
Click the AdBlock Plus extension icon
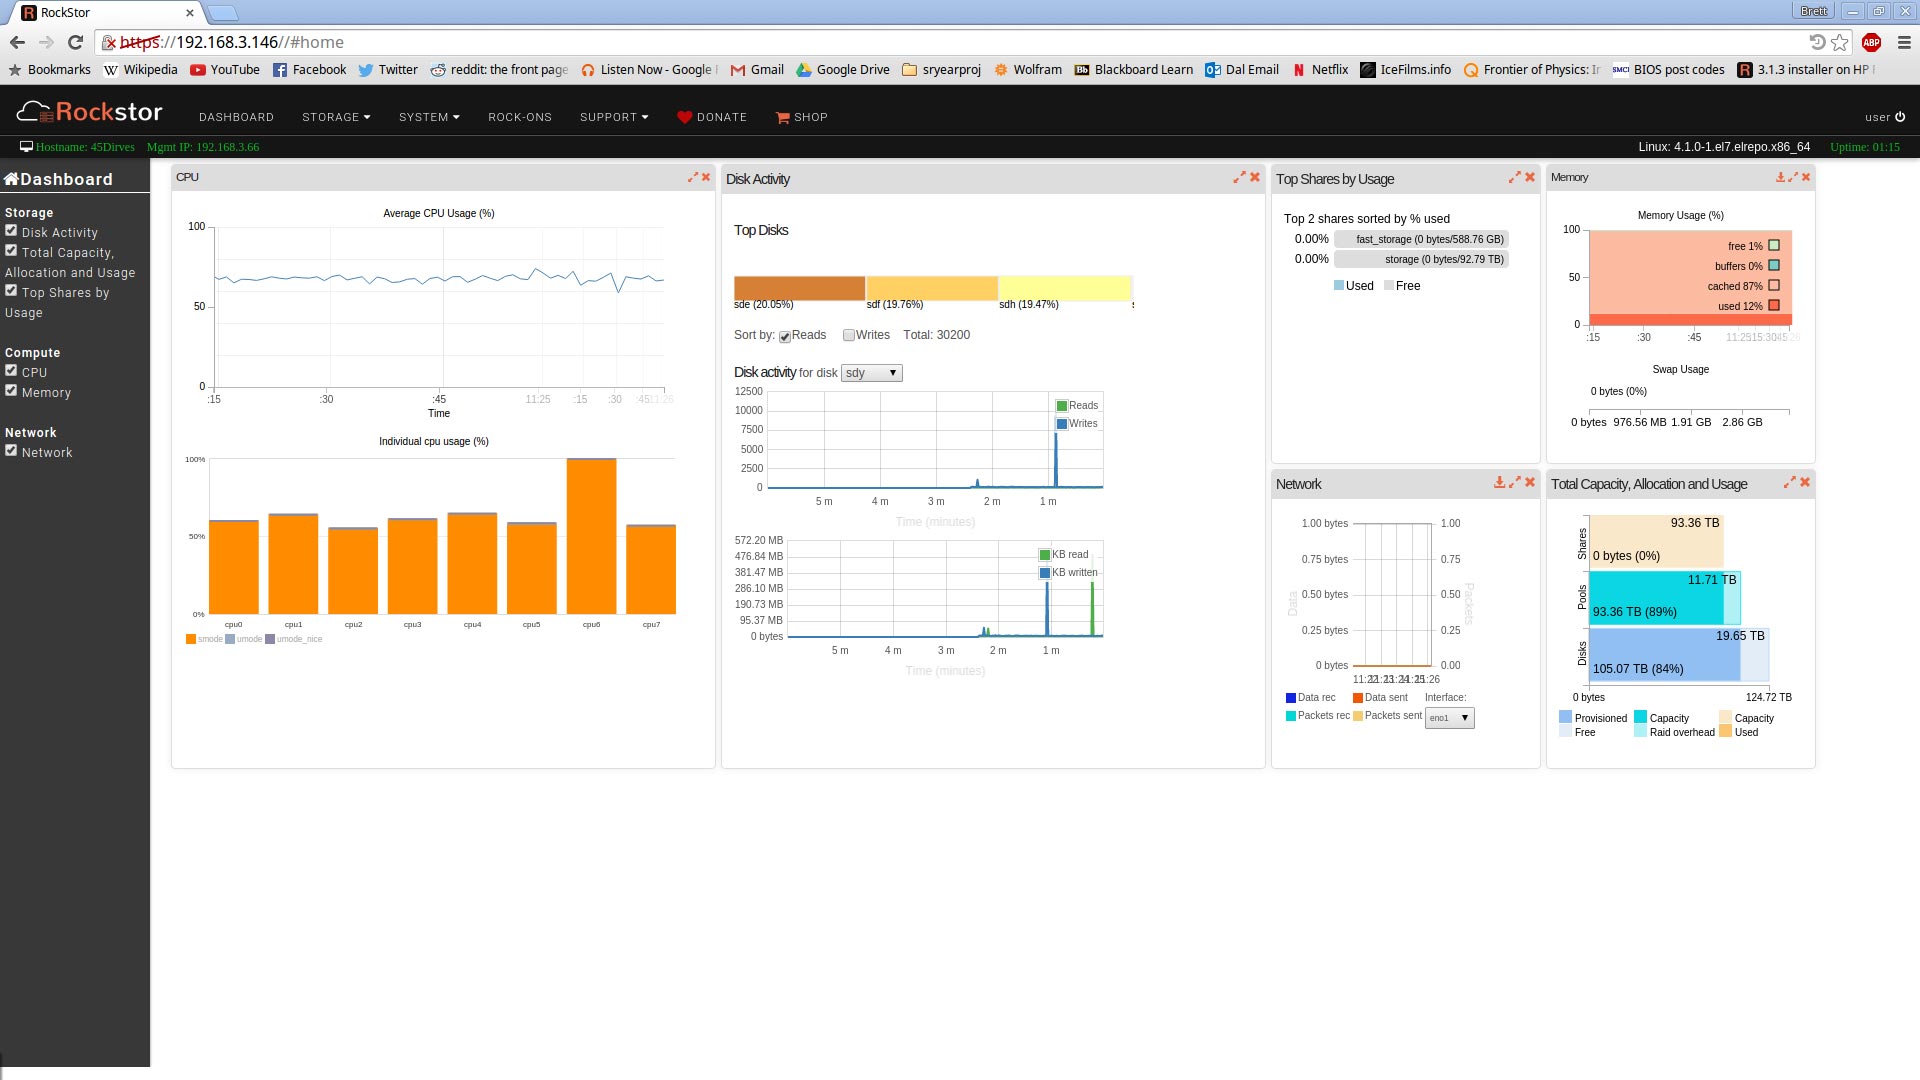point(1871,42)
